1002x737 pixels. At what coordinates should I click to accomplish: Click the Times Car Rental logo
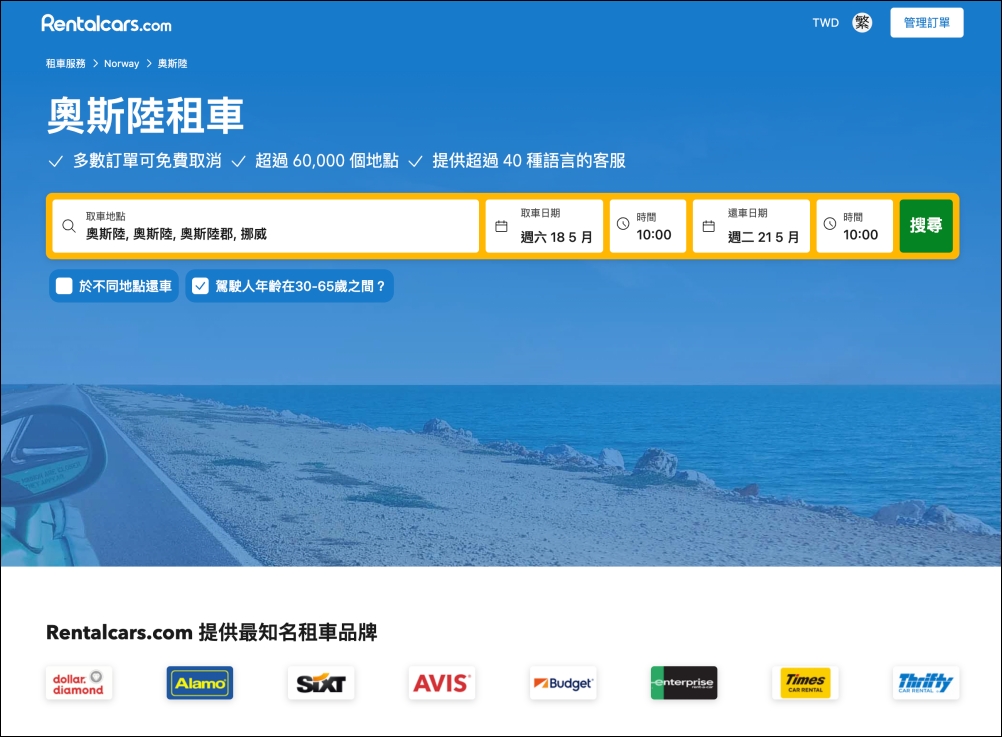pos(805,683)
